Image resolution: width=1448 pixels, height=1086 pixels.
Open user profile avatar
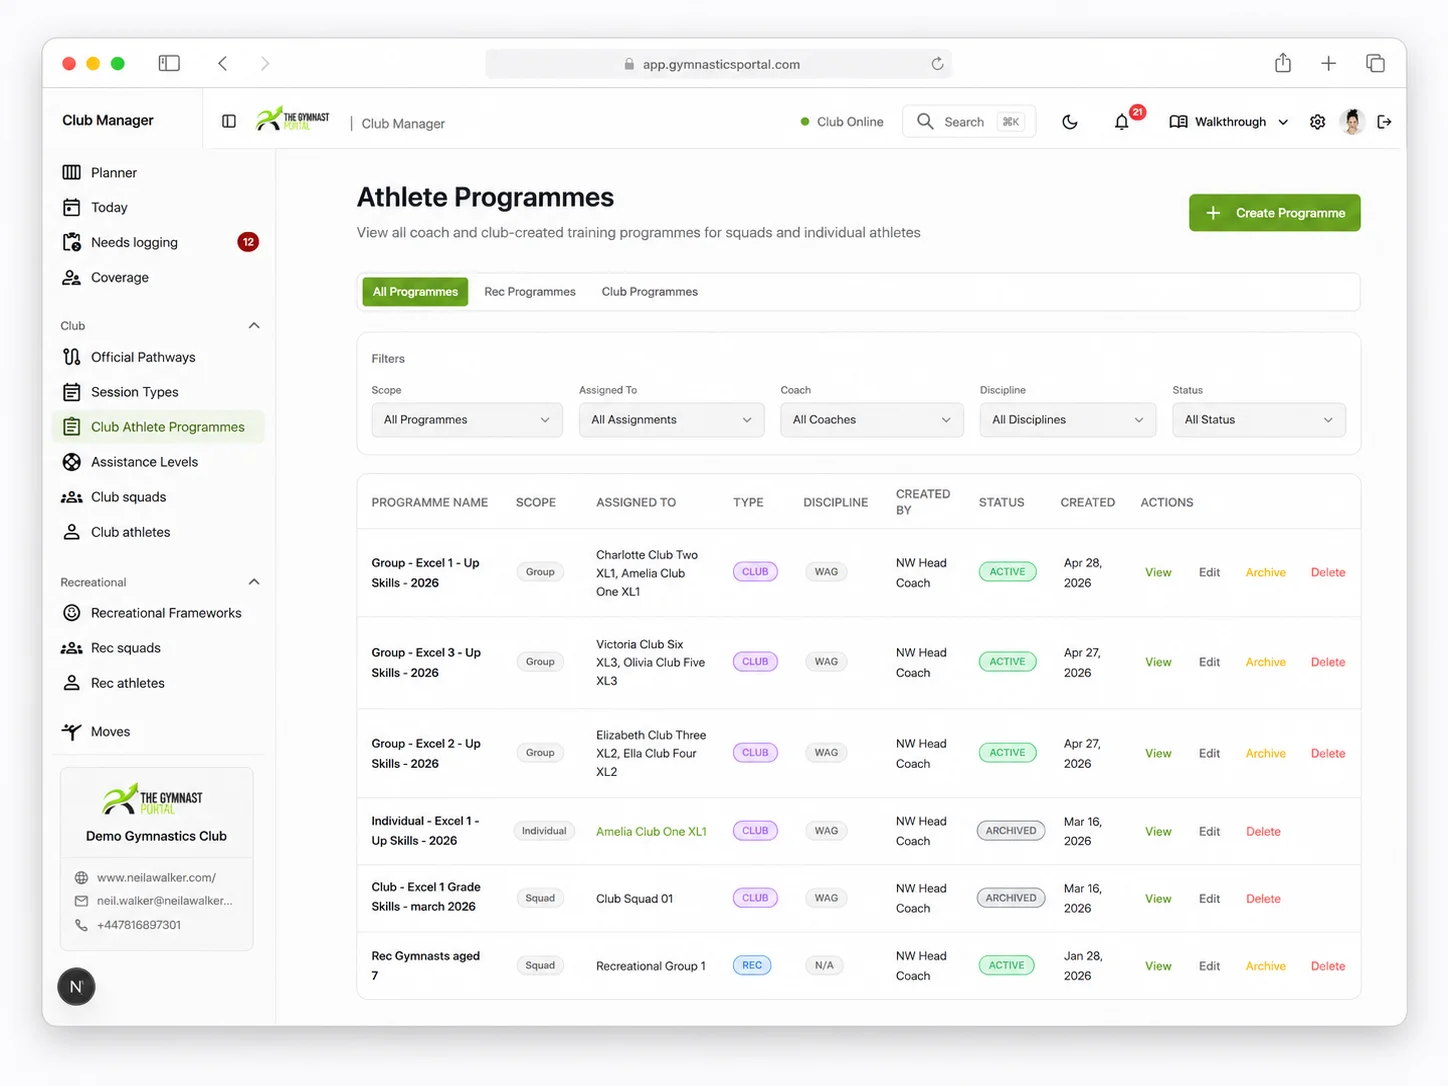coord(1352,122)
